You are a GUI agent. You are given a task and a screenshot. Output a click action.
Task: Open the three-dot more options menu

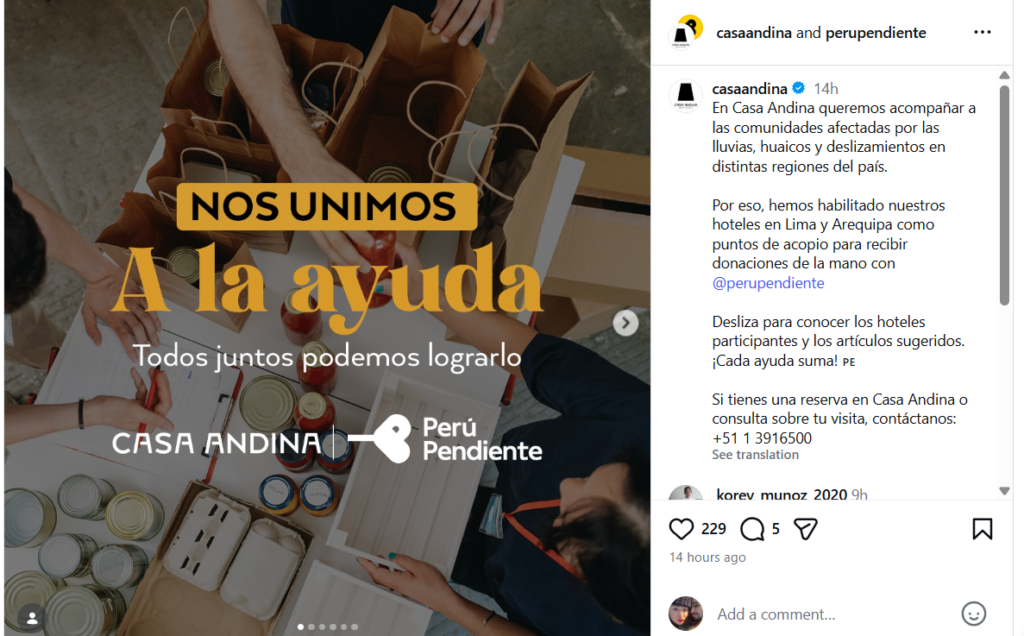[982, 32]
